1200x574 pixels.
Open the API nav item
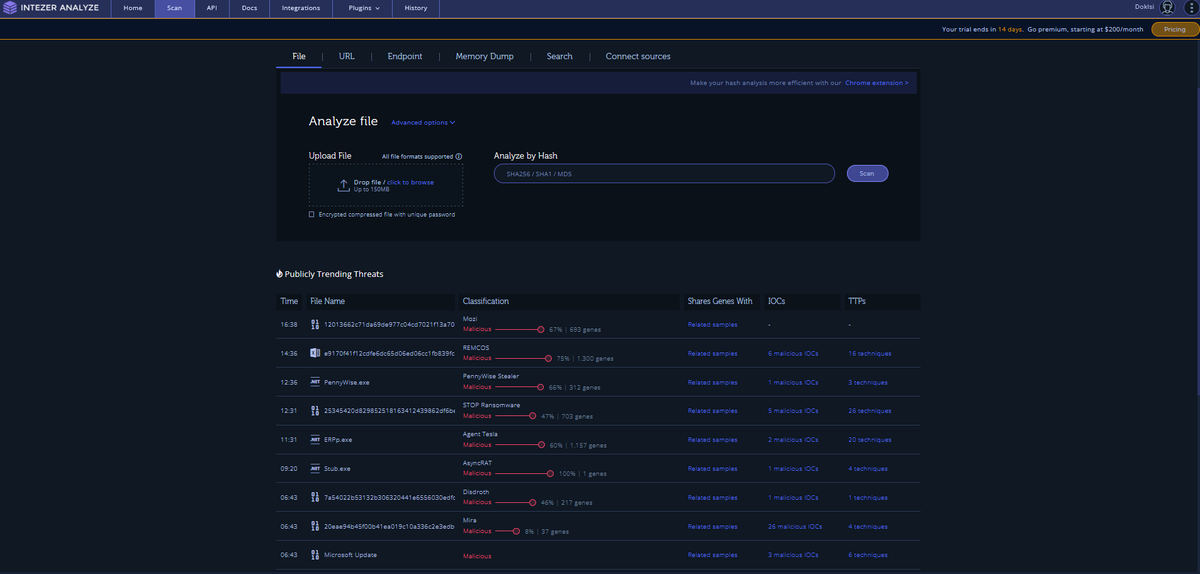click(212, 7)
